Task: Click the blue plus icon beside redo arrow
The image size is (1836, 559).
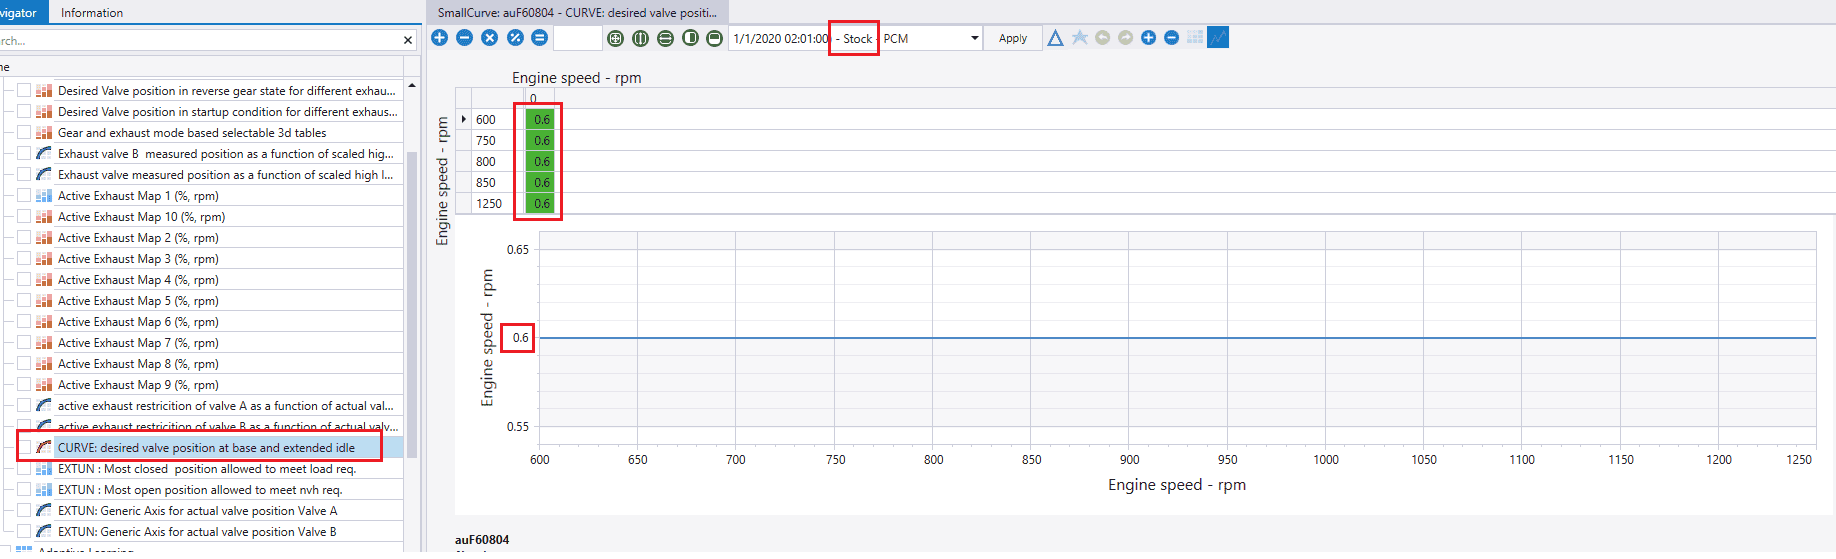Action: pos(1148,37)
